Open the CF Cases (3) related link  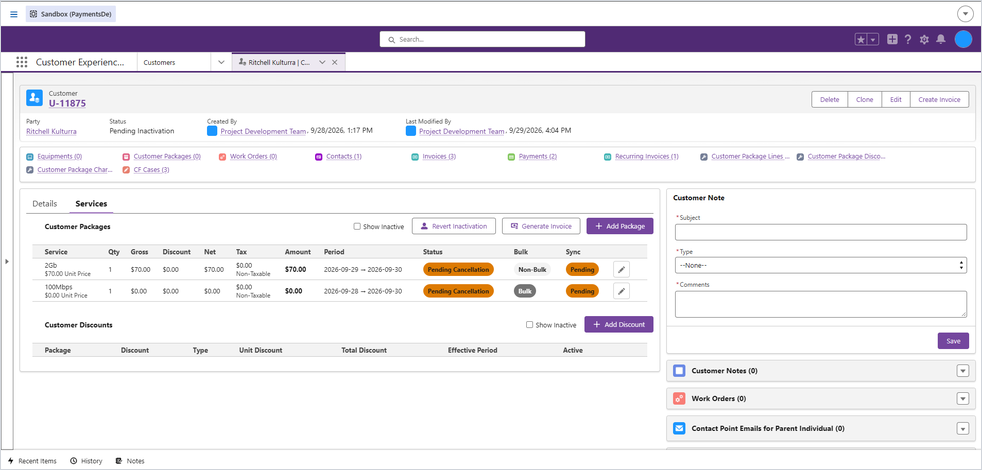tap(152, 170)
